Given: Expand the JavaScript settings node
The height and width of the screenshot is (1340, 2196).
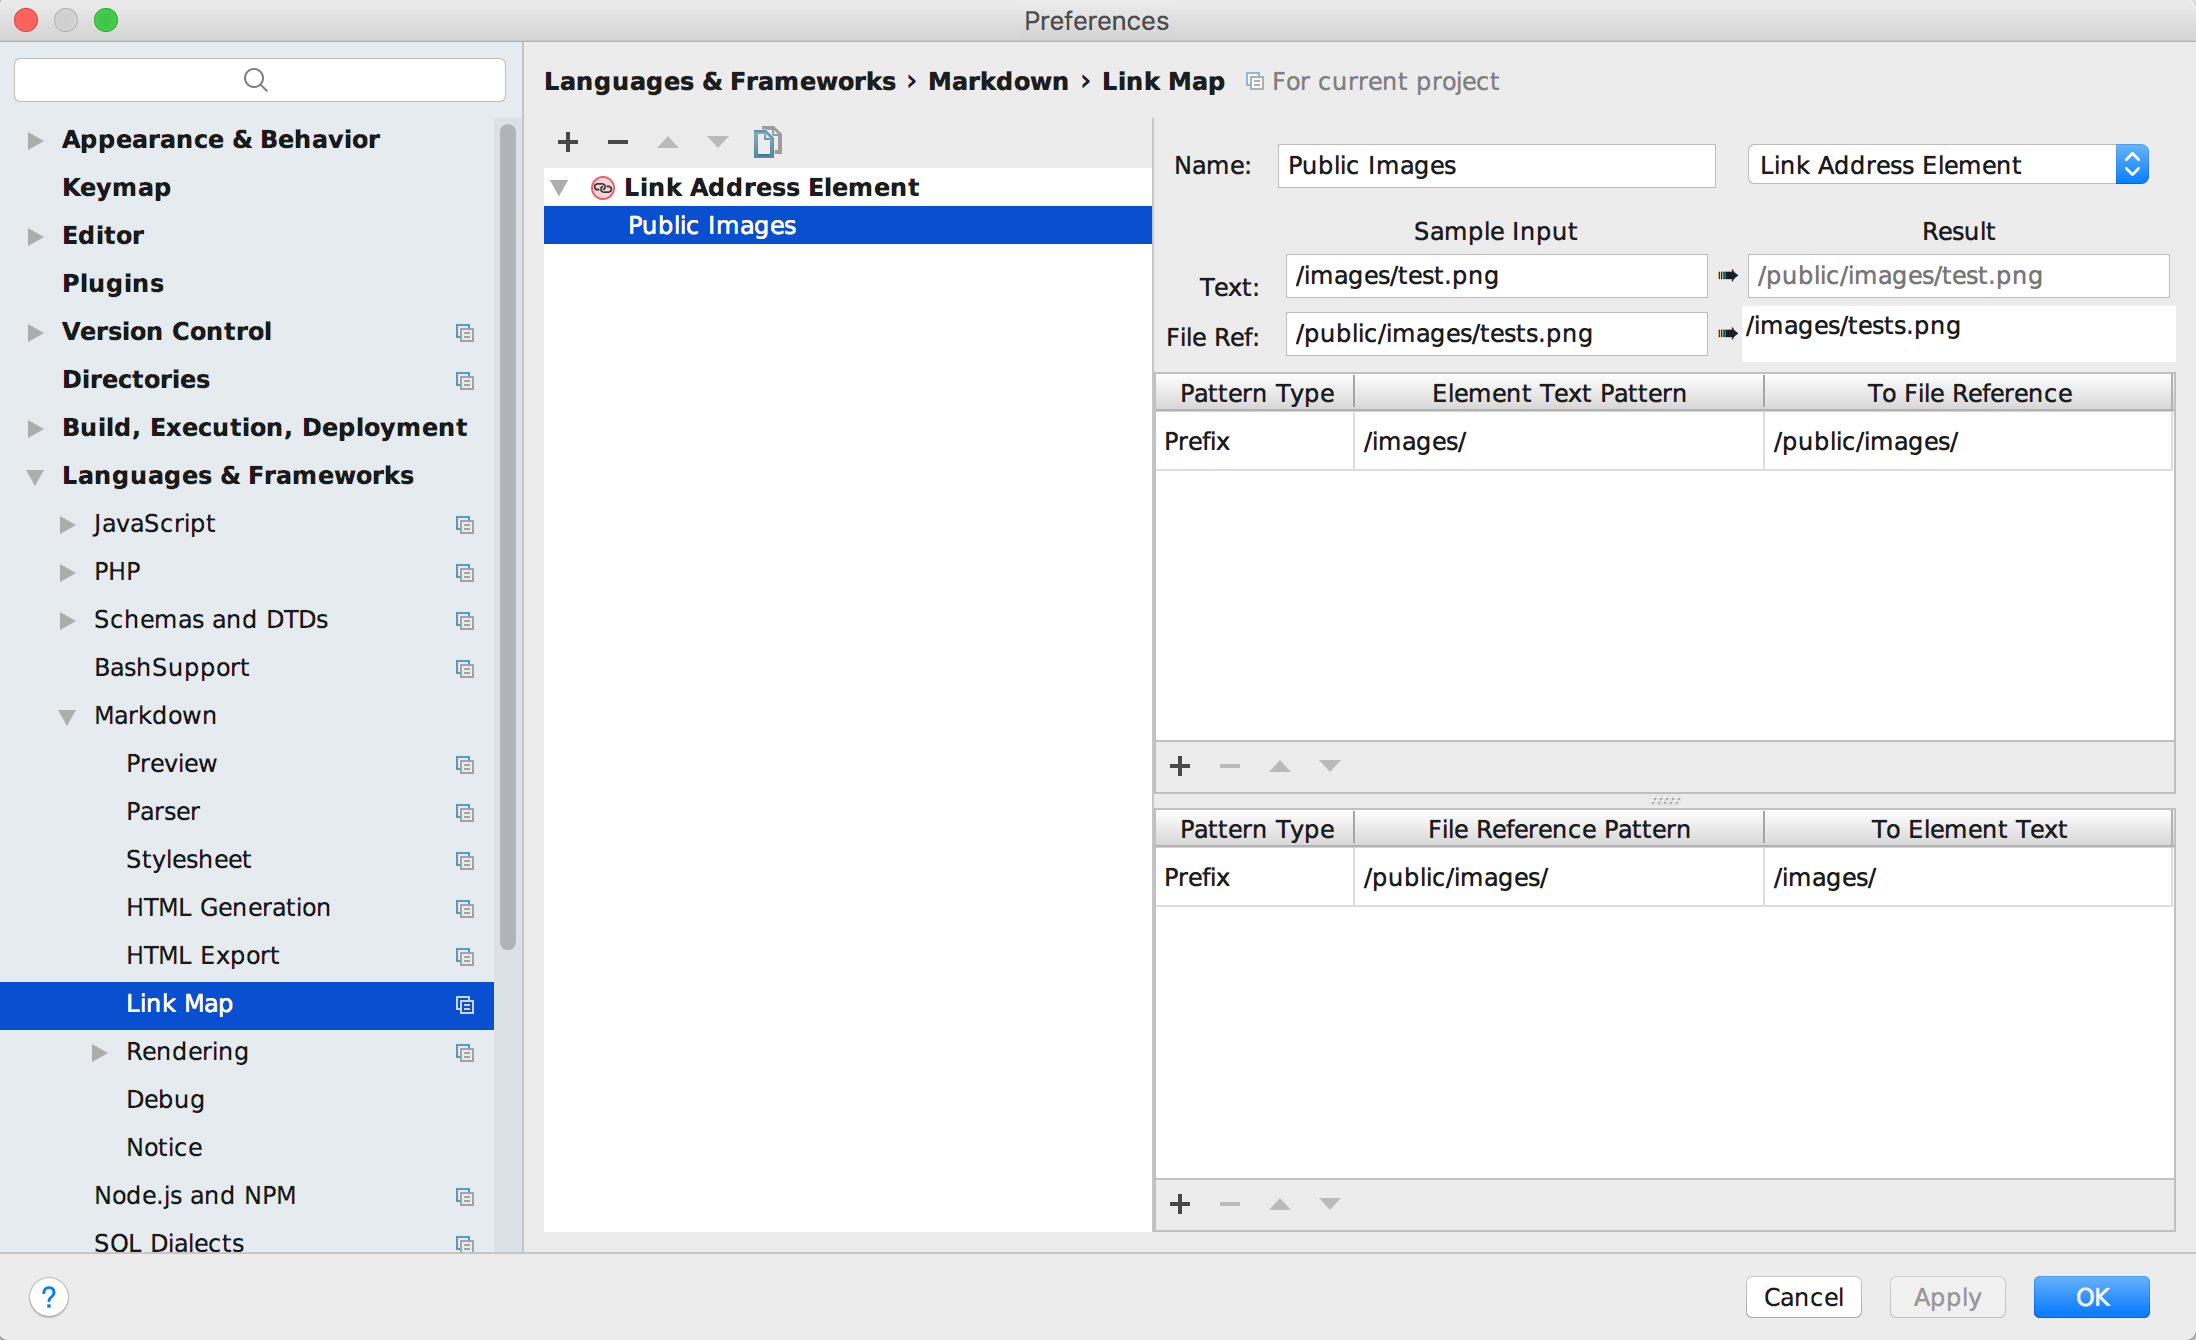Looking at the screenshot, I should tap(67, 523).
